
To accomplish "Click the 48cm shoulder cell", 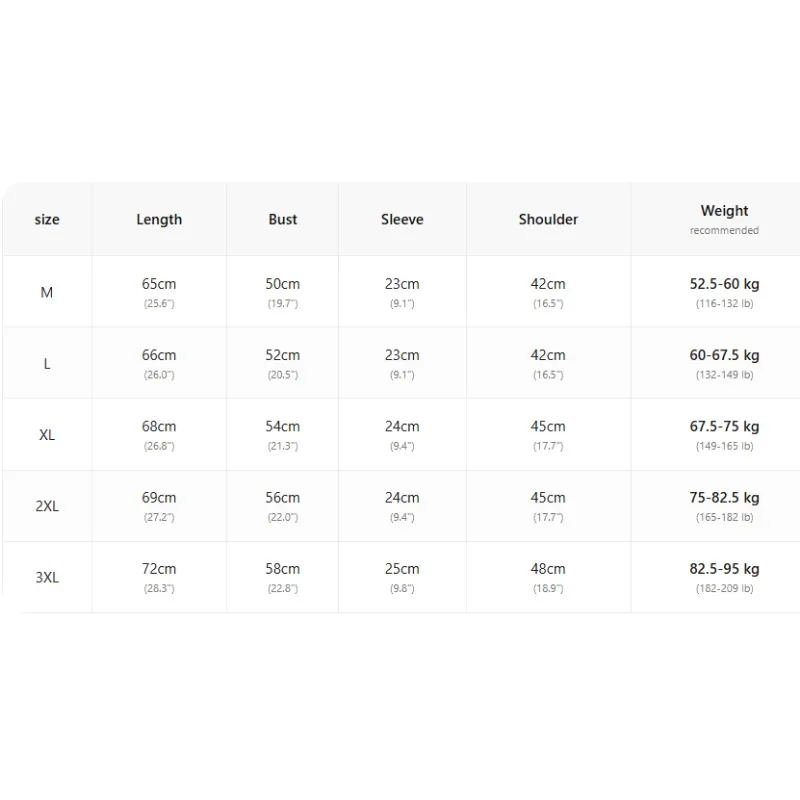I will tap(548, 578).
